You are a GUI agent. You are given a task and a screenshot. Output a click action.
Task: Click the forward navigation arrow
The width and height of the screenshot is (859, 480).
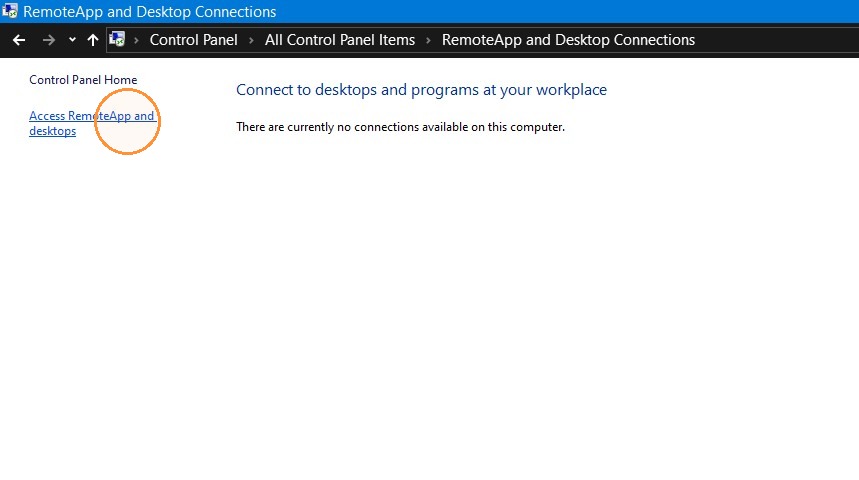click(49, 40)
